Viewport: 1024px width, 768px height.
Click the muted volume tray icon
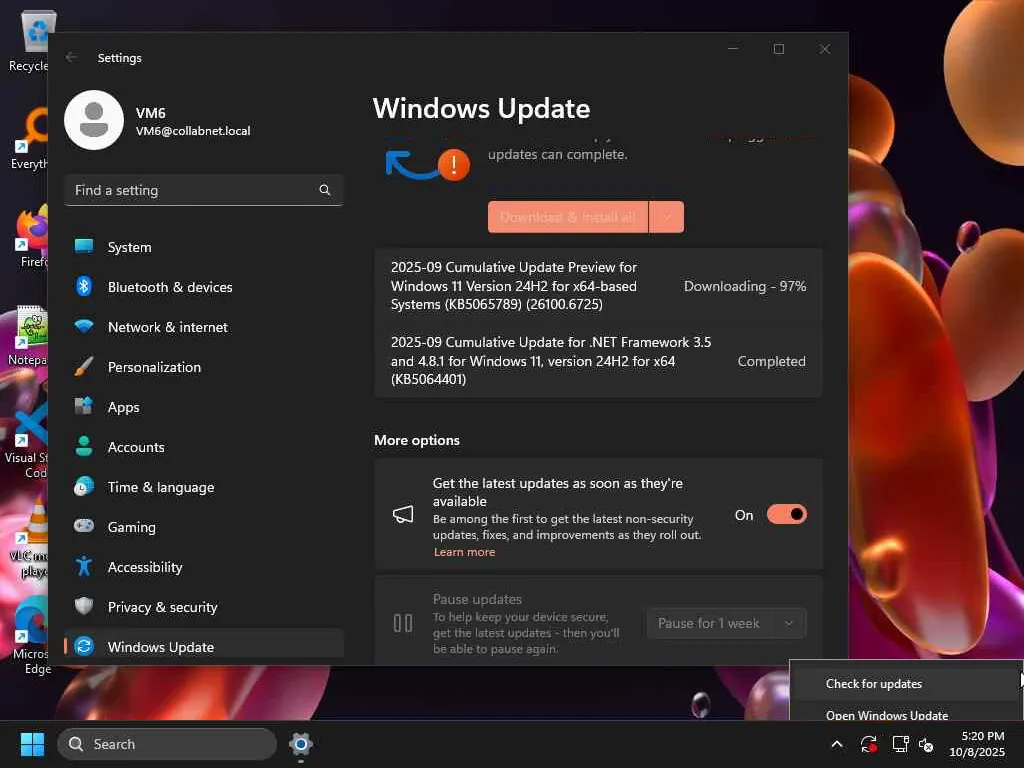(x=926, y=744)
